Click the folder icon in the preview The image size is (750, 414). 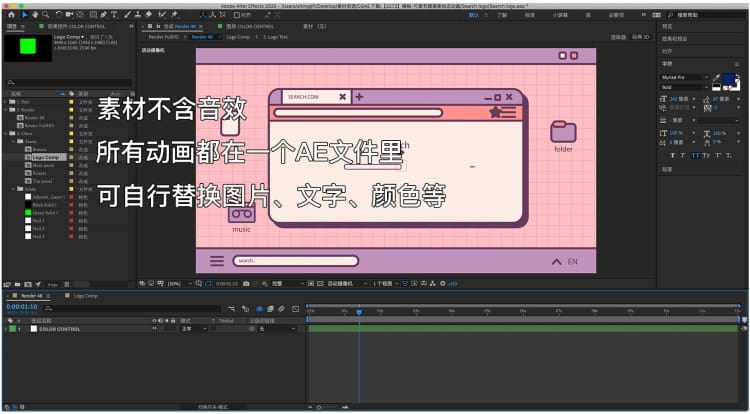pos(563,131)
